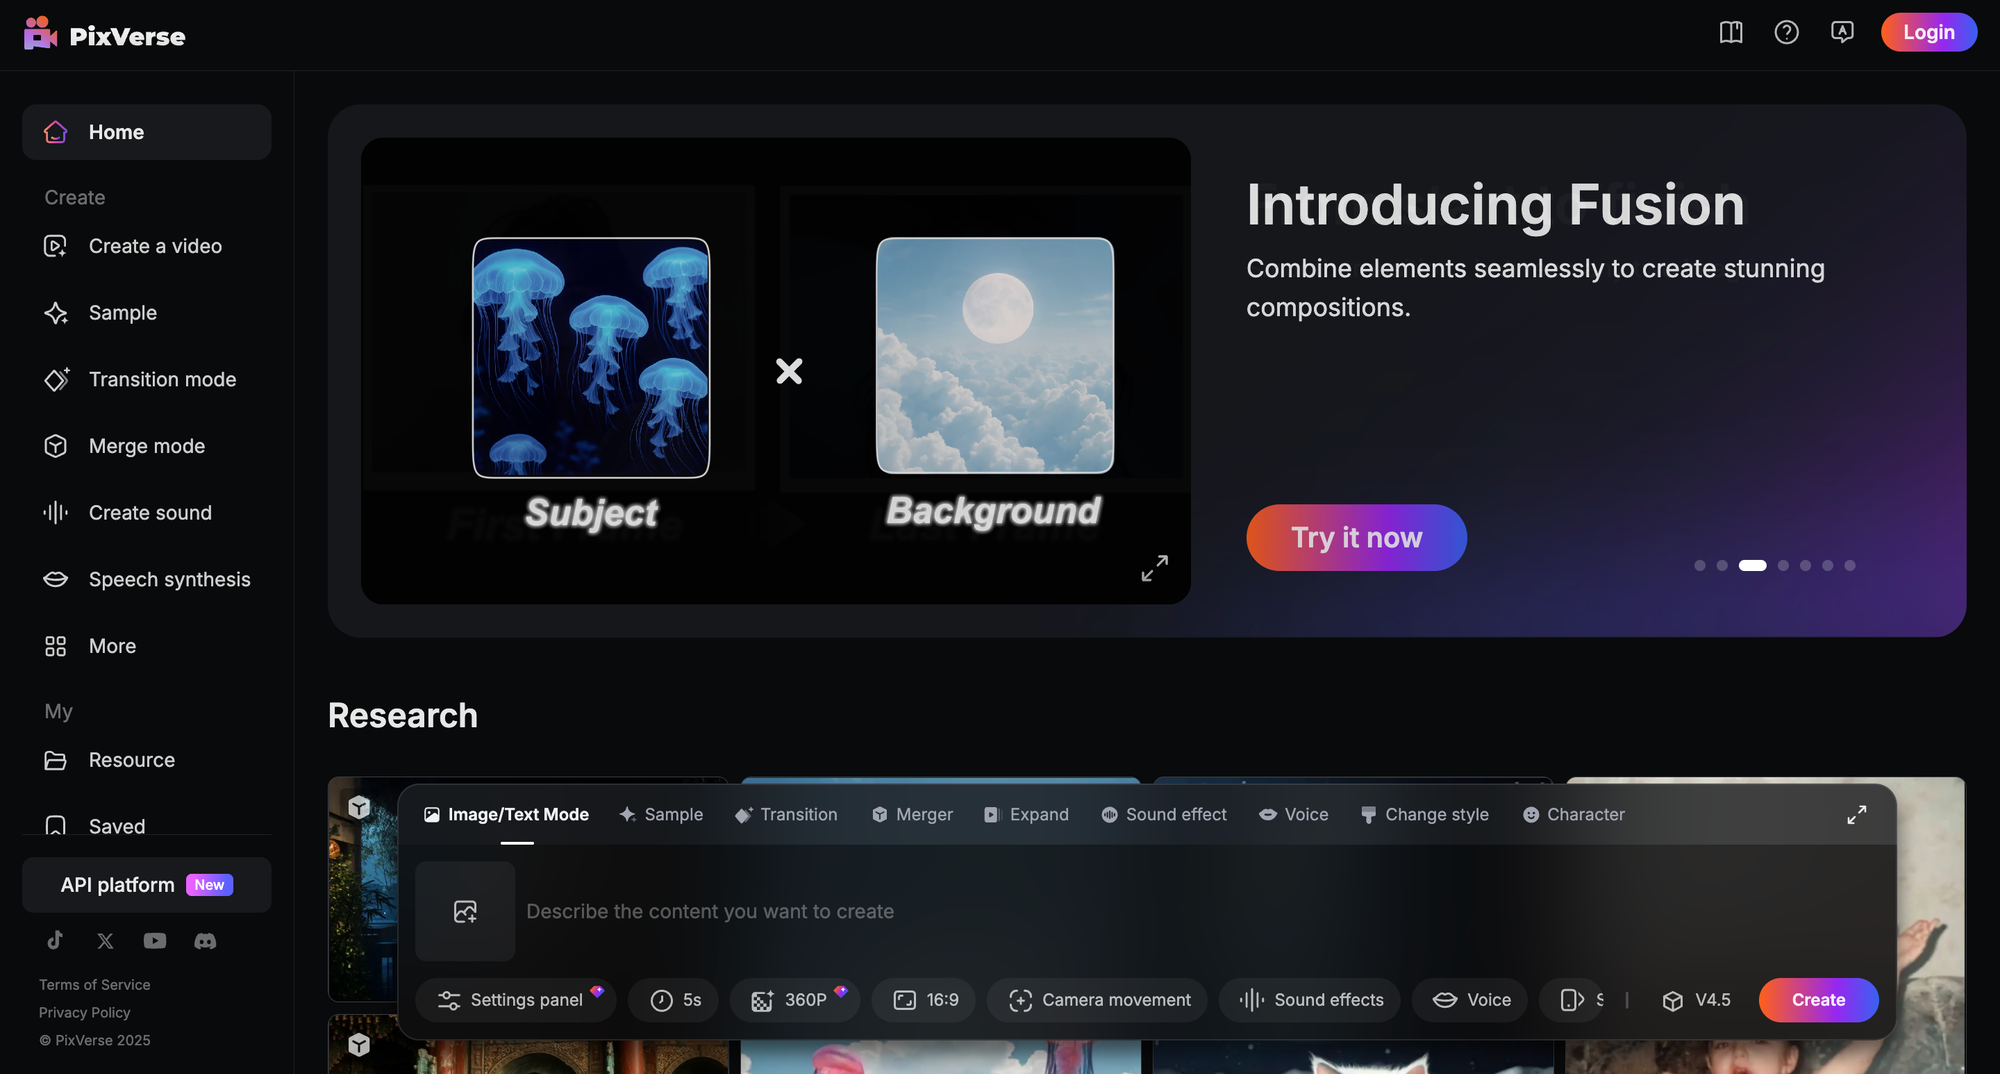Viewport: 2000px width, 1074px height.
Task: Expand the Fusion banner video fullscreen
Action: click(x=1155, y=568)
